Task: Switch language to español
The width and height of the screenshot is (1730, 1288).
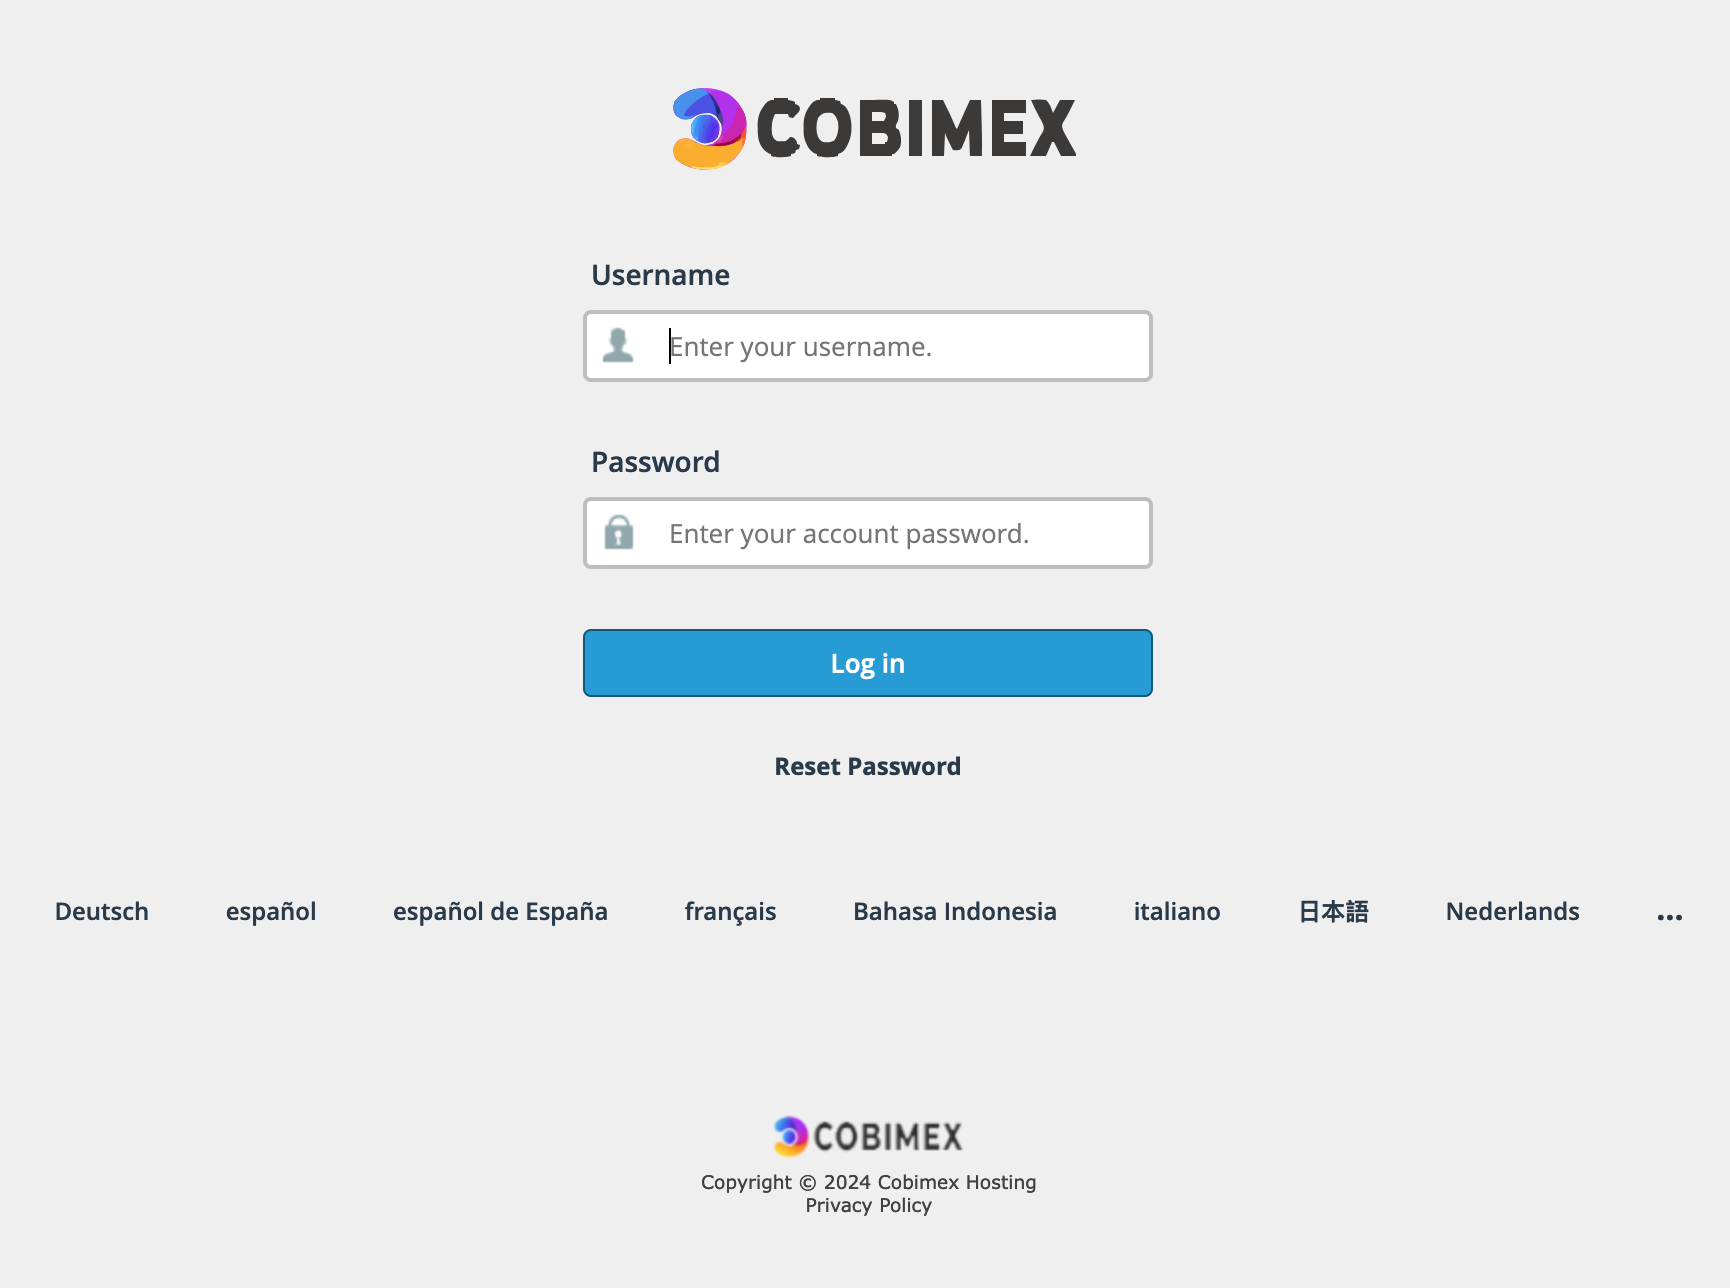Action: click(271, 911)
